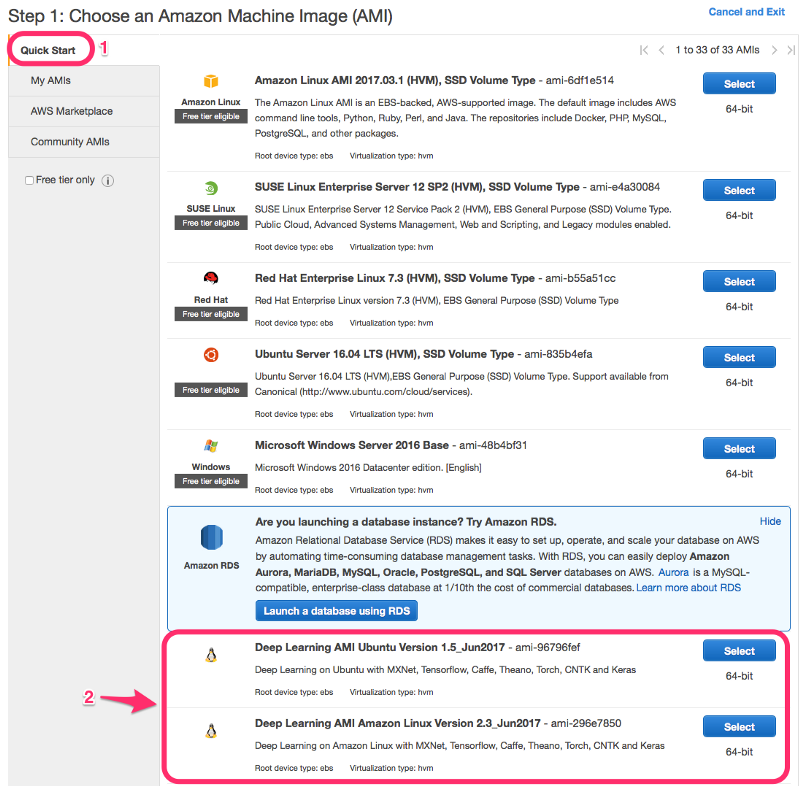Screen dimensions: 800x786
Task: Click the Amazon RDS label under the database icon
Action: (x=211, y=566)
